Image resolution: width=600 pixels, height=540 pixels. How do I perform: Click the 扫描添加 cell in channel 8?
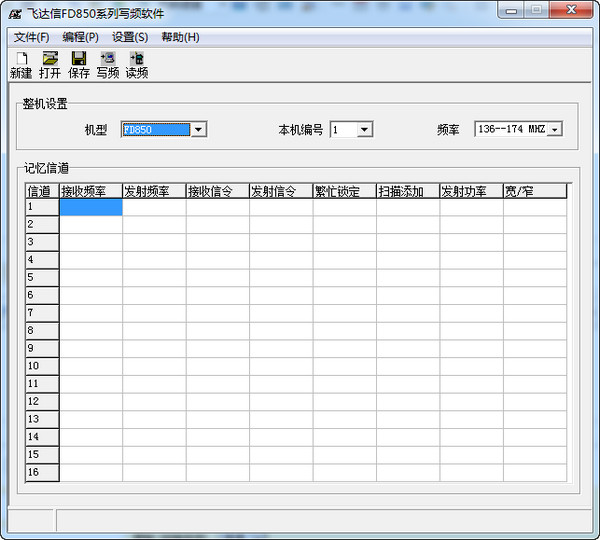tap(408, 331)
